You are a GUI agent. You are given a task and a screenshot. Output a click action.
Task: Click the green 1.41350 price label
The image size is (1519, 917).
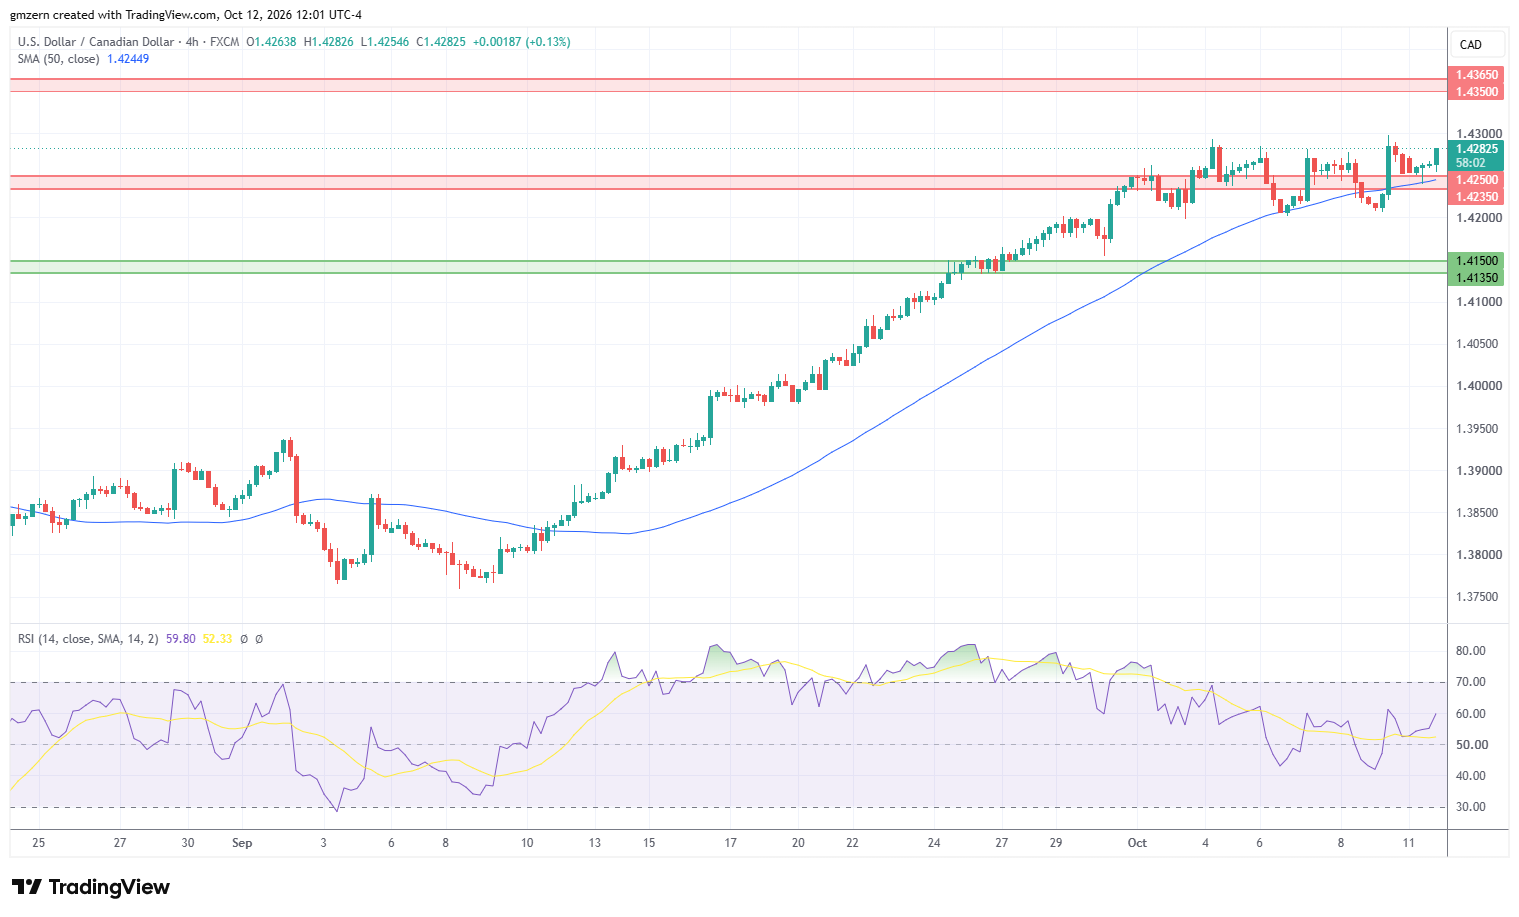pos(1476,278)
